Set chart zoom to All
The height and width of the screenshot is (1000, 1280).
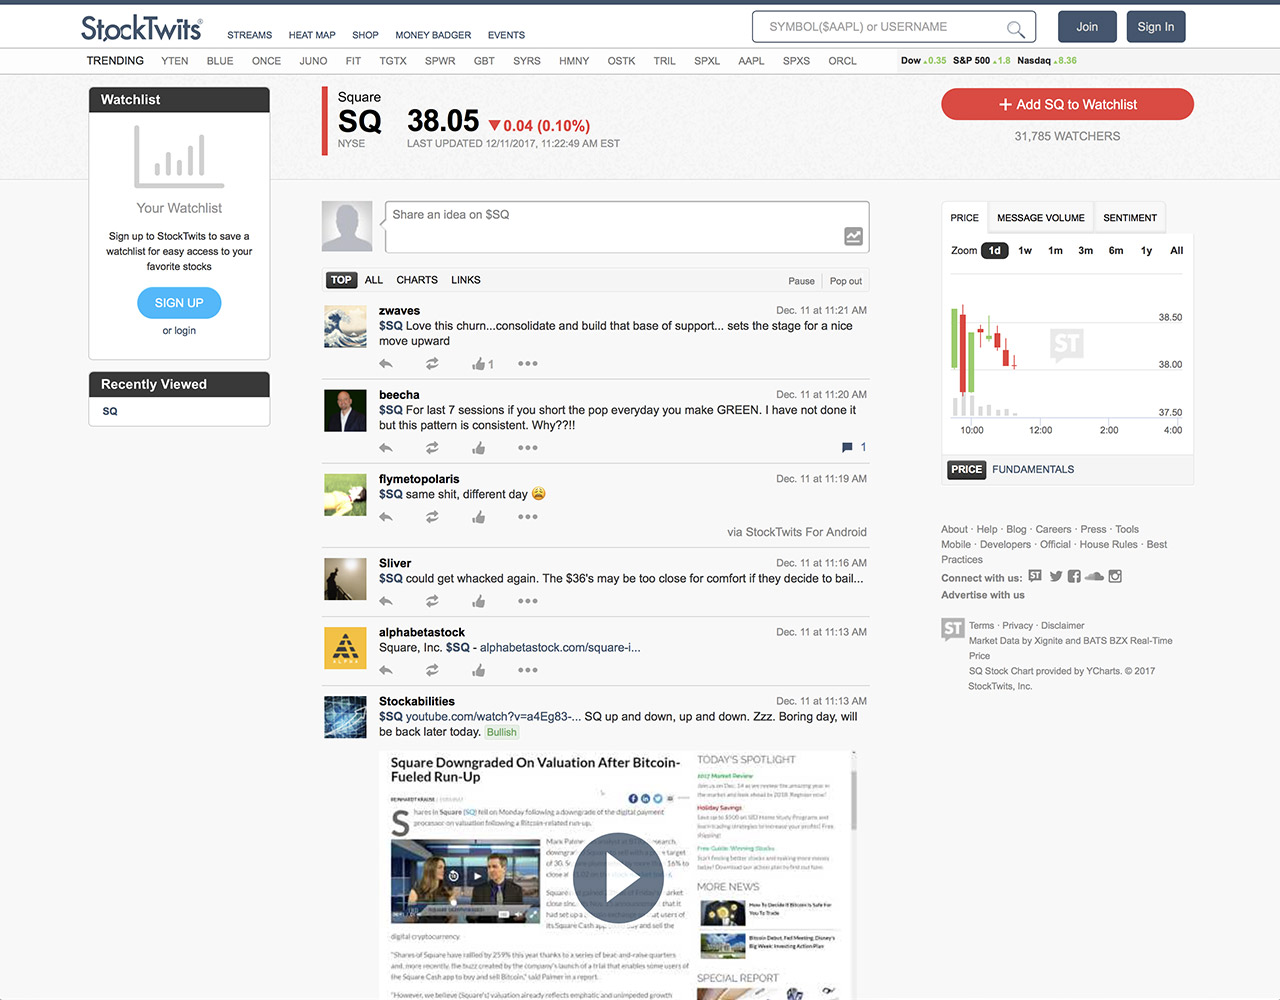pos(1177,251)
